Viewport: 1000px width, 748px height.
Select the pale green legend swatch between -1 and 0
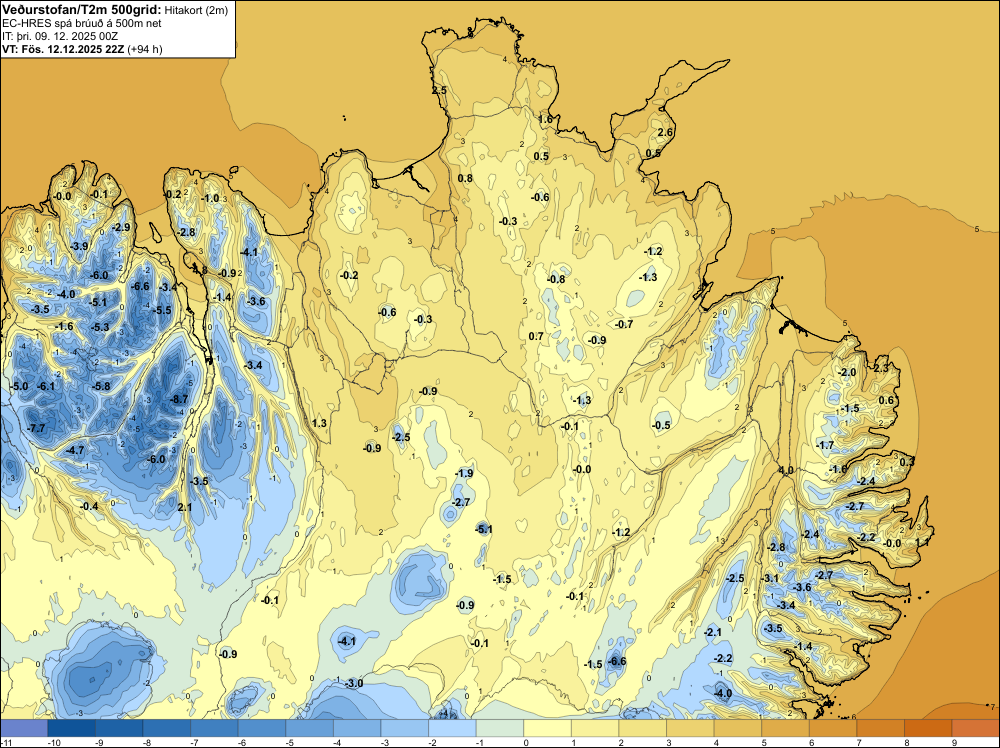499,728
